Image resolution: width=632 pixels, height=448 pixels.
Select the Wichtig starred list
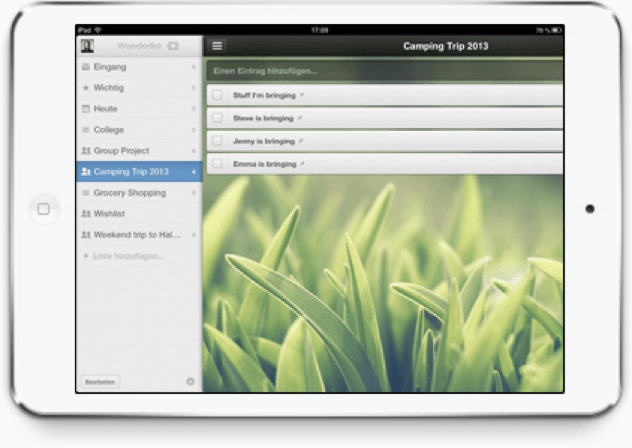(110, 88)
